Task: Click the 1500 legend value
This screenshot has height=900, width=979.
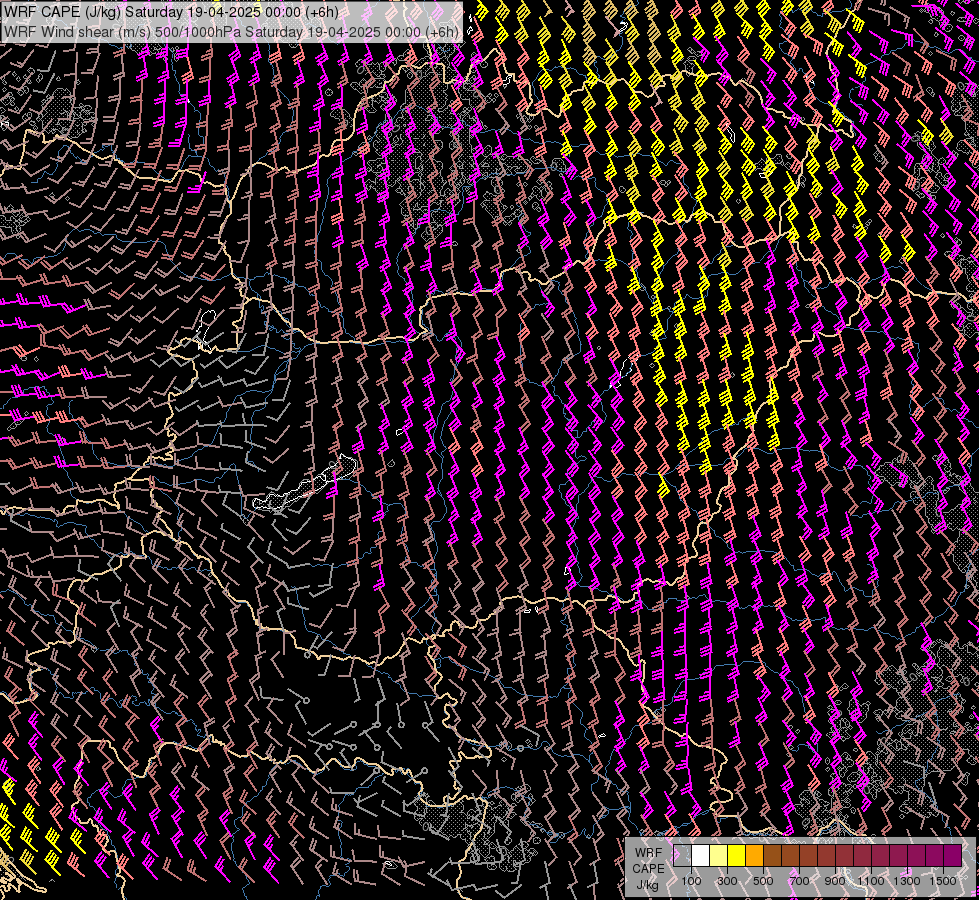Action: (943, 881)
